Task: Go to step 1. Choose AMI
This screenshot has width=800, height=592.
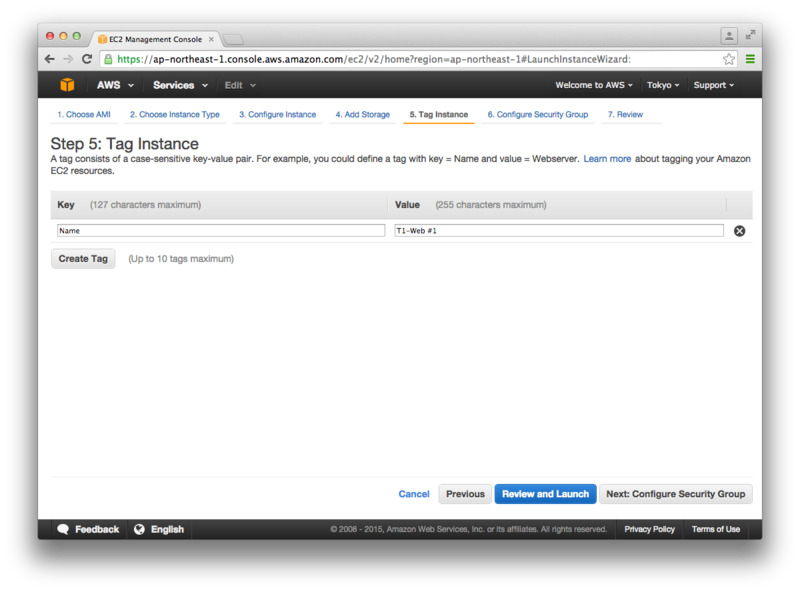Action: tap(84, 114)
